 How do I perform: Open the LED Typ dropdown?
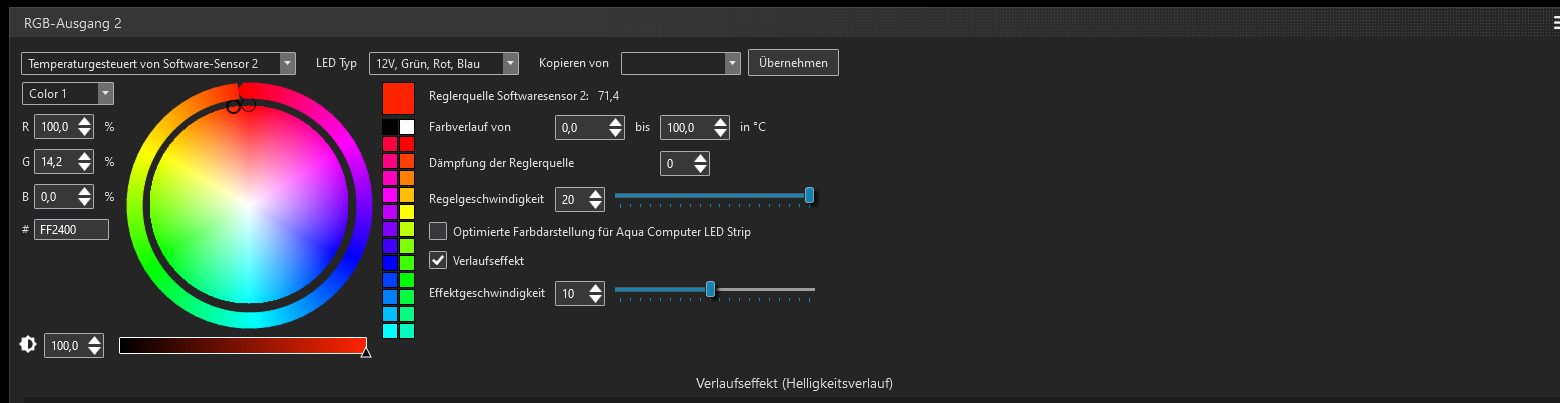click(444, 63)
